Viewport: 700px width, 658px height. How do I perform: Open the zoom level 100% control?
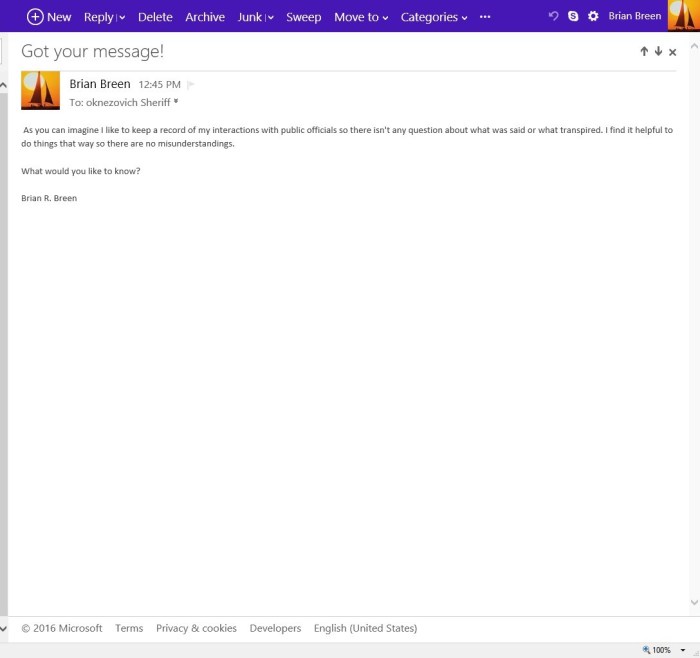[664, 650]
